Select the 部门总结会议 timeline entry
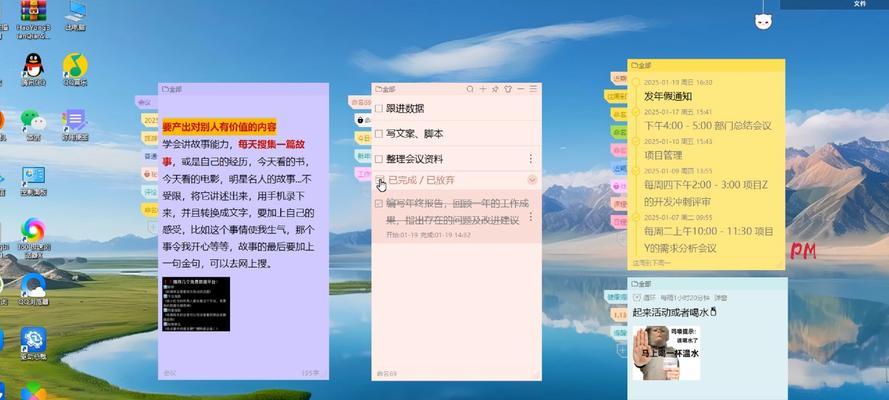The image size is (889, 400). (708, 126)
